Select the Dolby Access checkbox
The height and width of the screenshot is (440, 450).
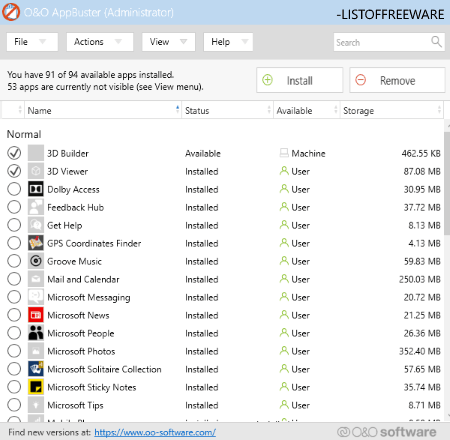[x=14, y=189]
